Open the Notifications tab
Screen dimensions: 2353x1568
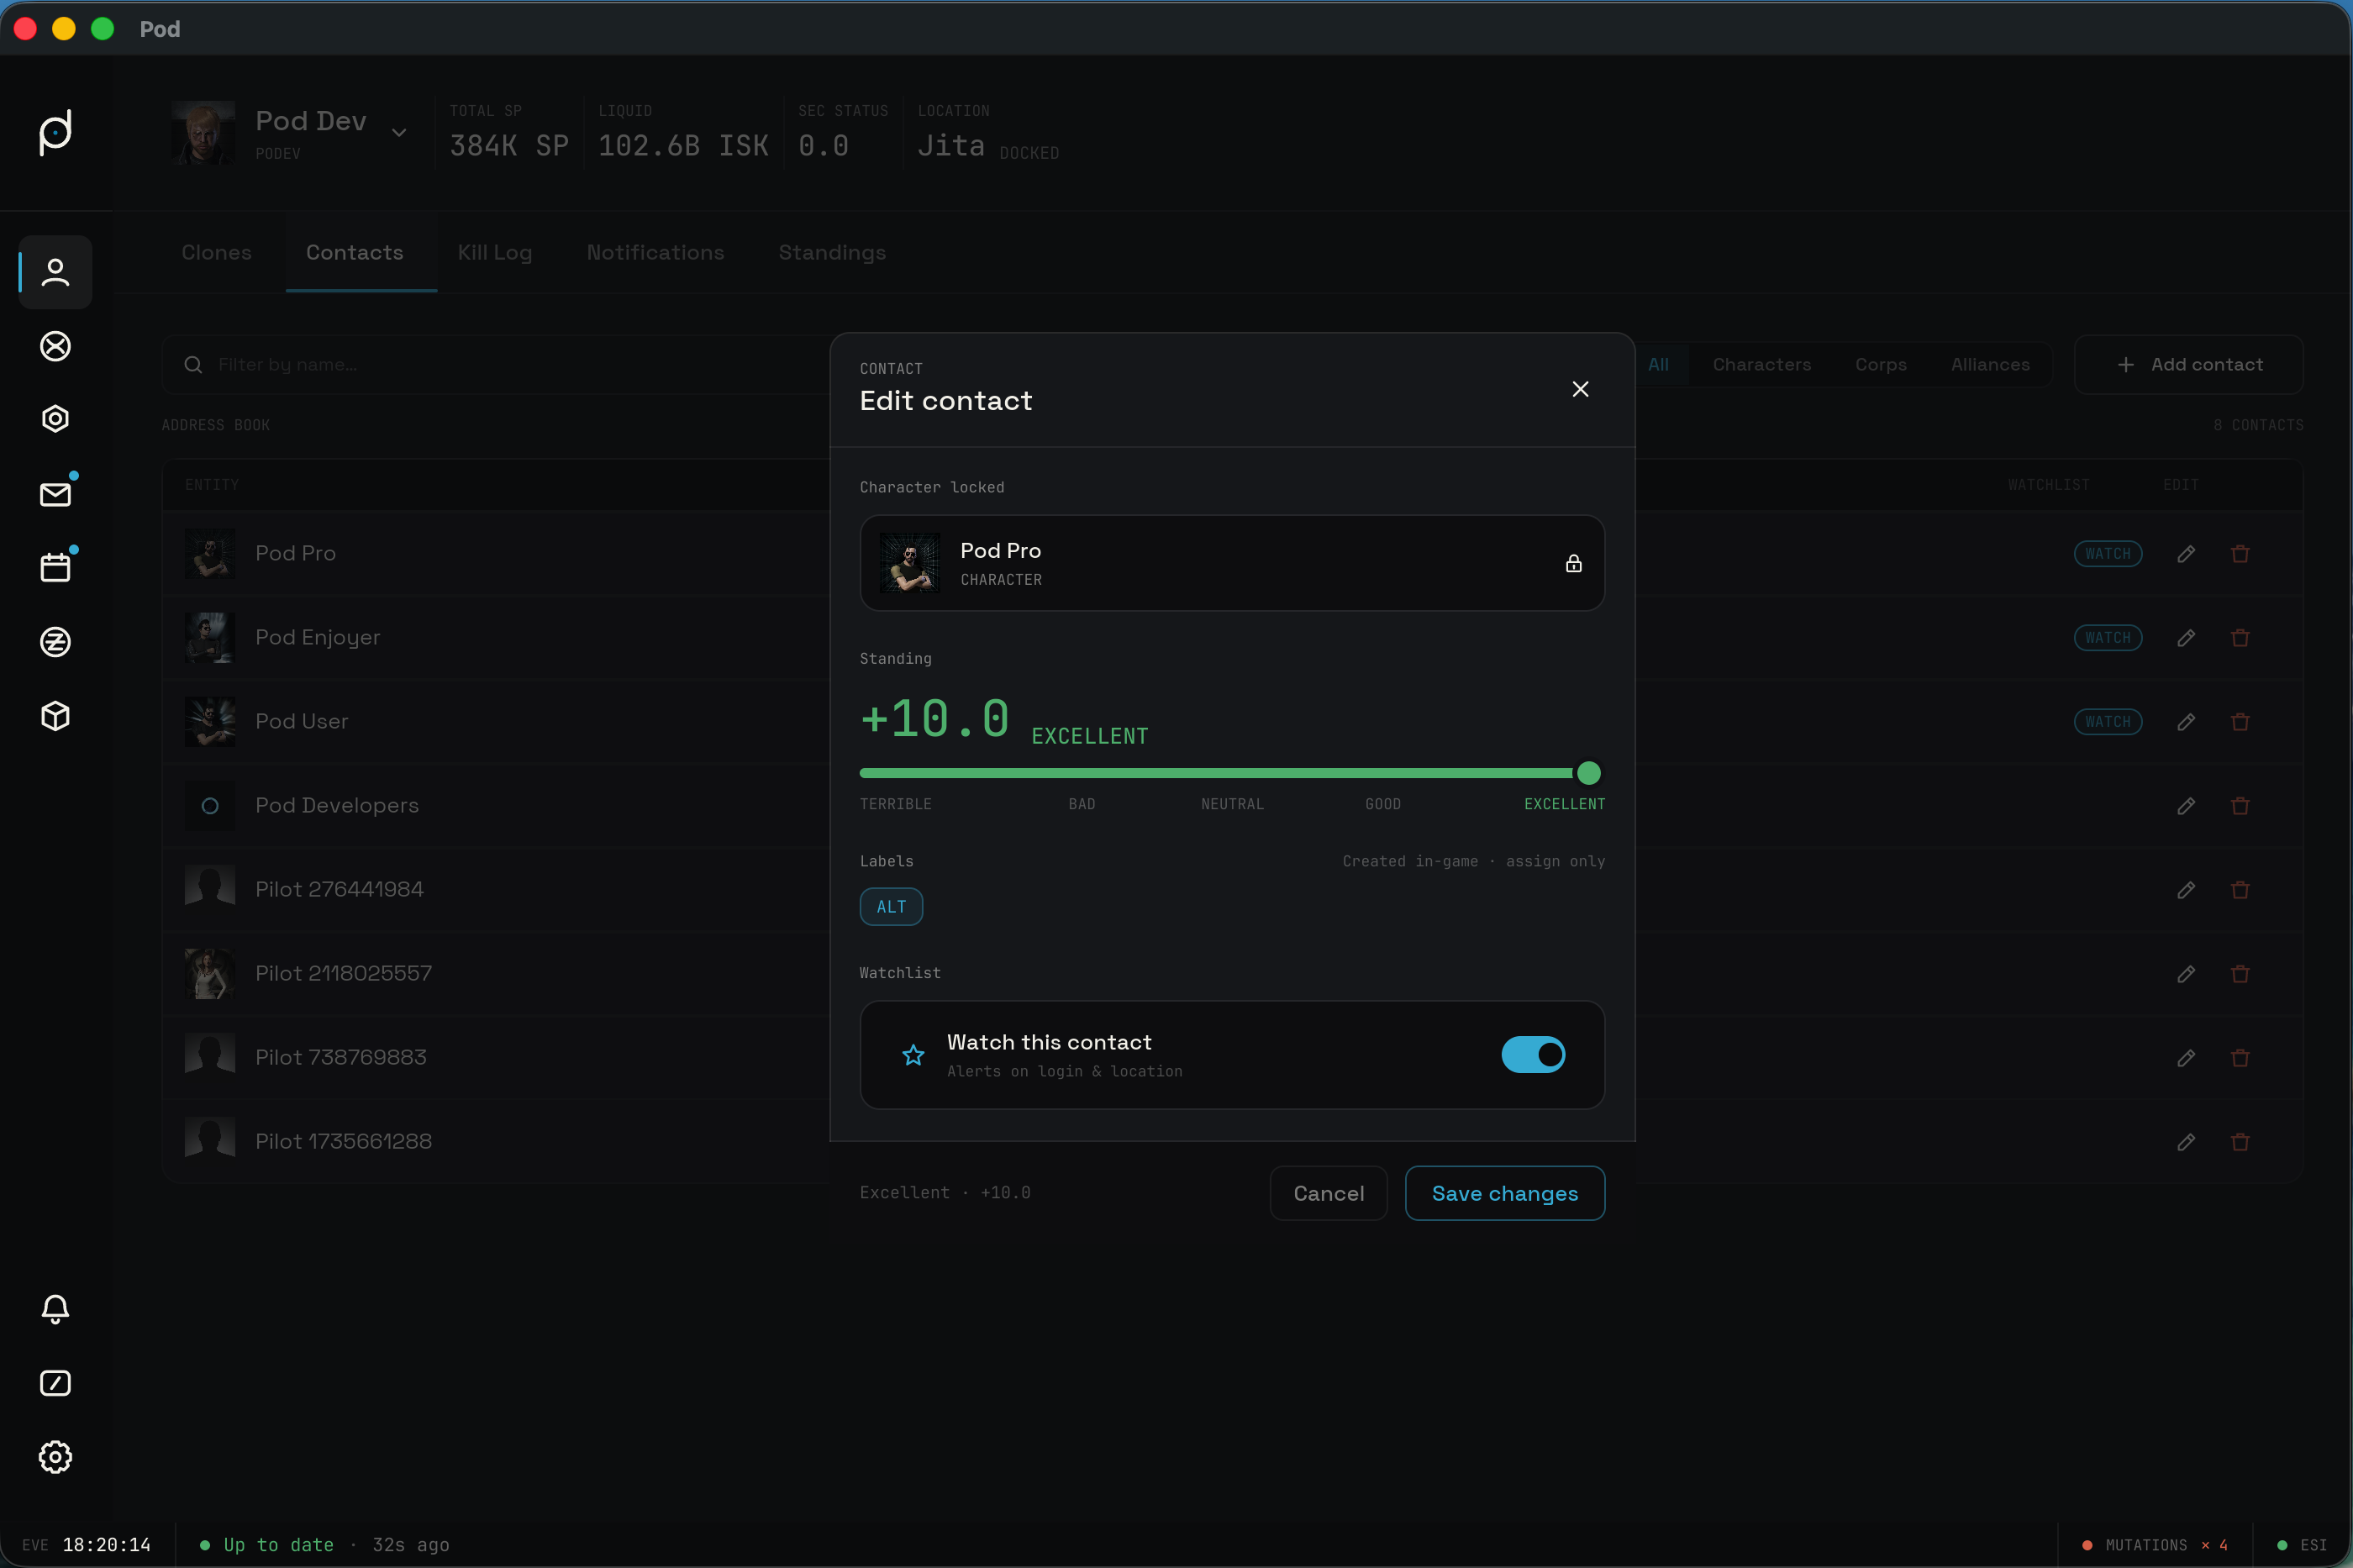click(655, 253)
